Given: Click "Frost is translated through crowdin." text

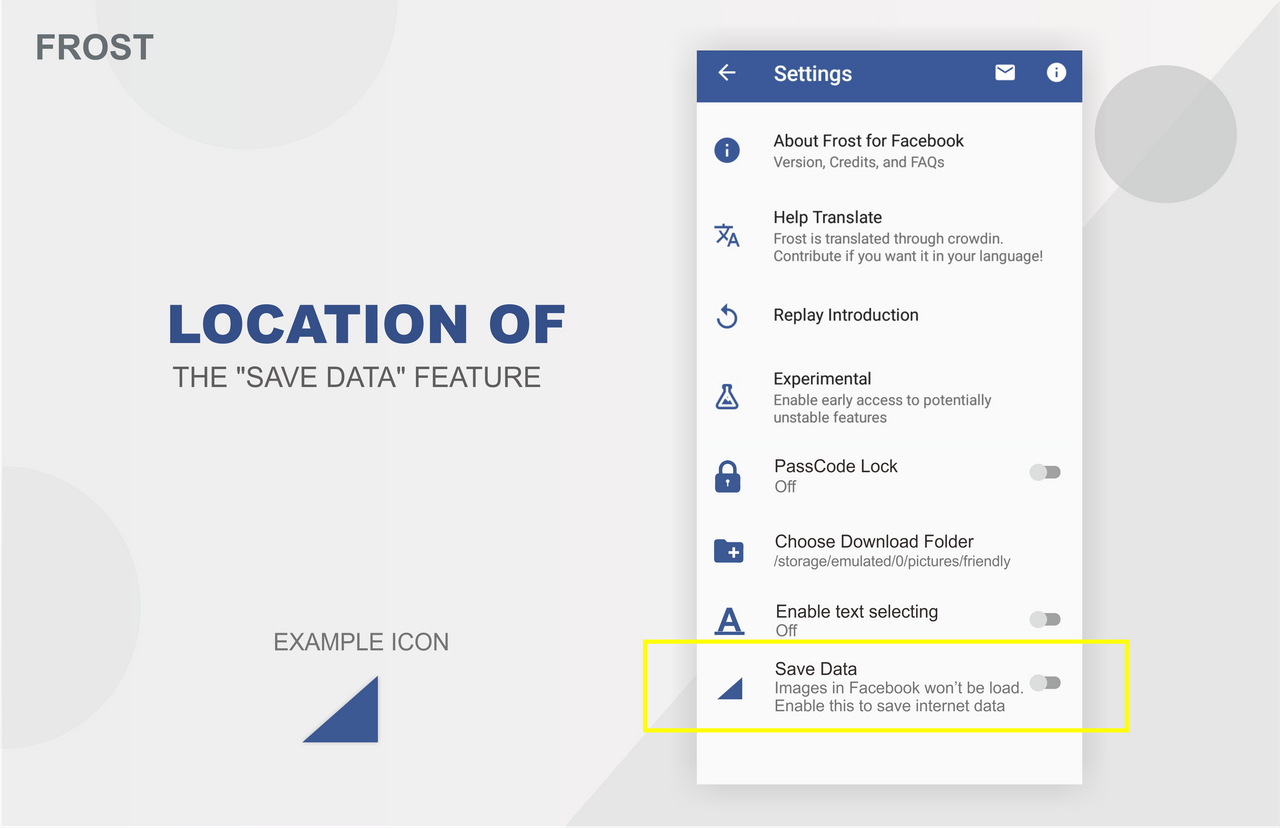Looking at the screenshot, I should (x=888, y=239).
